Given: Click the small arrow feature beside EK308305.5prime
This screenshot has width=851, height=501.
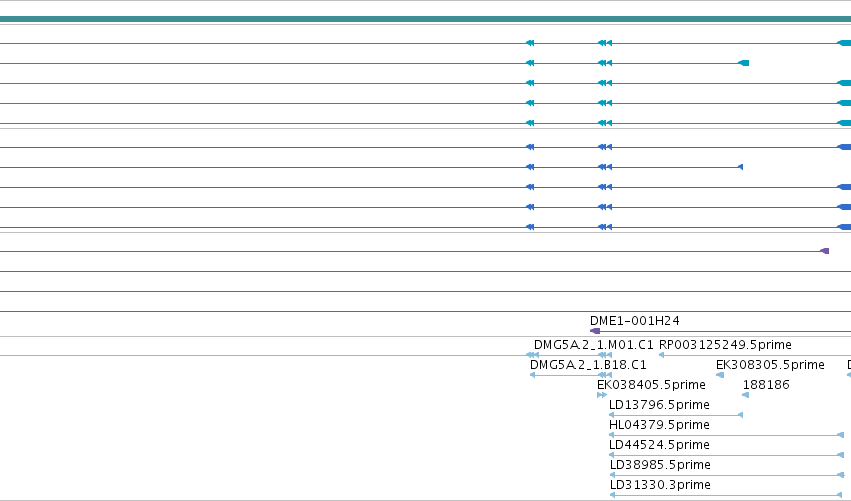Looking at the screenshot, I should click(x=720, y=375).
